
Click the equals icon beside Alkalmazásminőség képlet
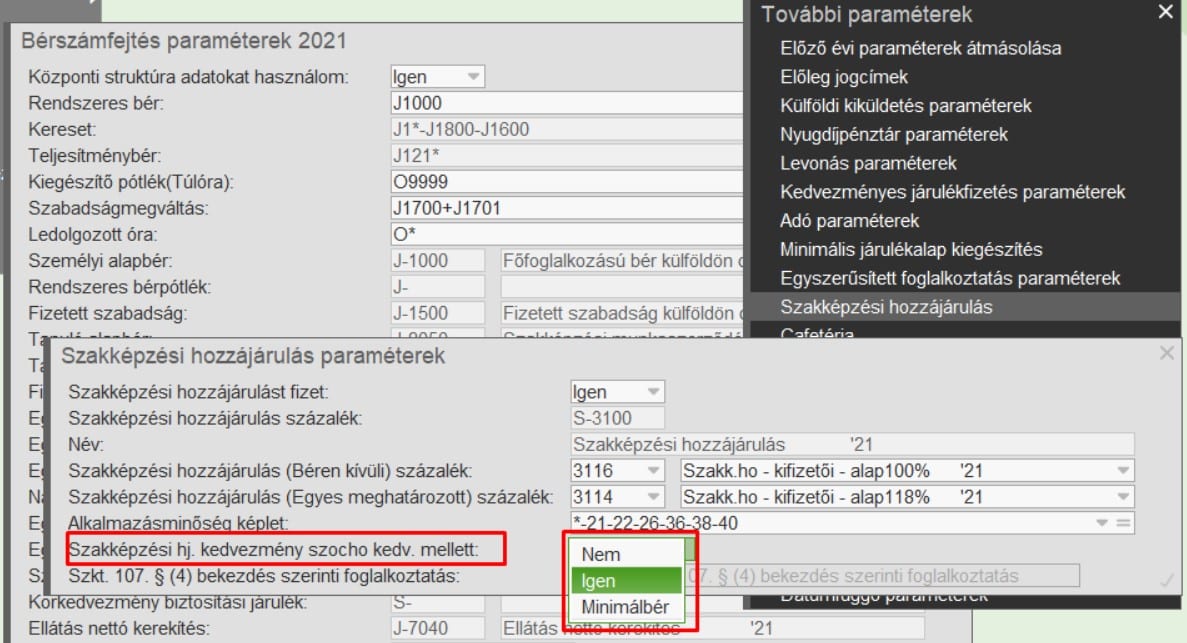click(1123, 522)
